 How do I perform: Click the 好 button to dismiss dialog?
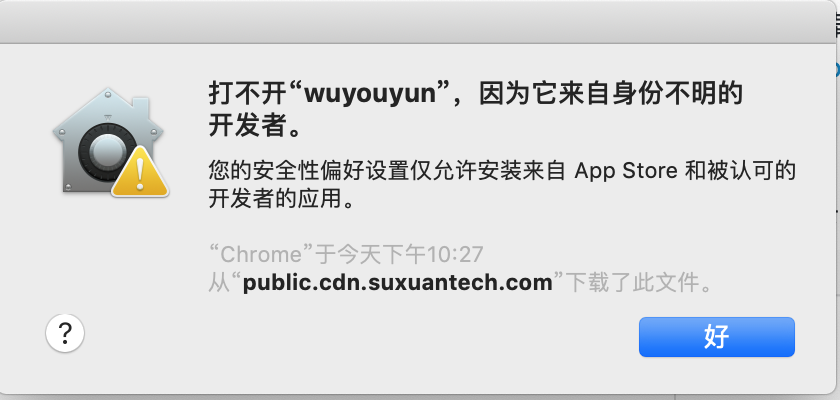717,337
